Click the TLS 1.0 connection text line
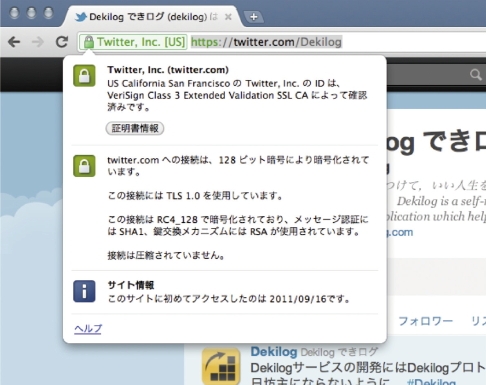 click(x=195, y=195)
